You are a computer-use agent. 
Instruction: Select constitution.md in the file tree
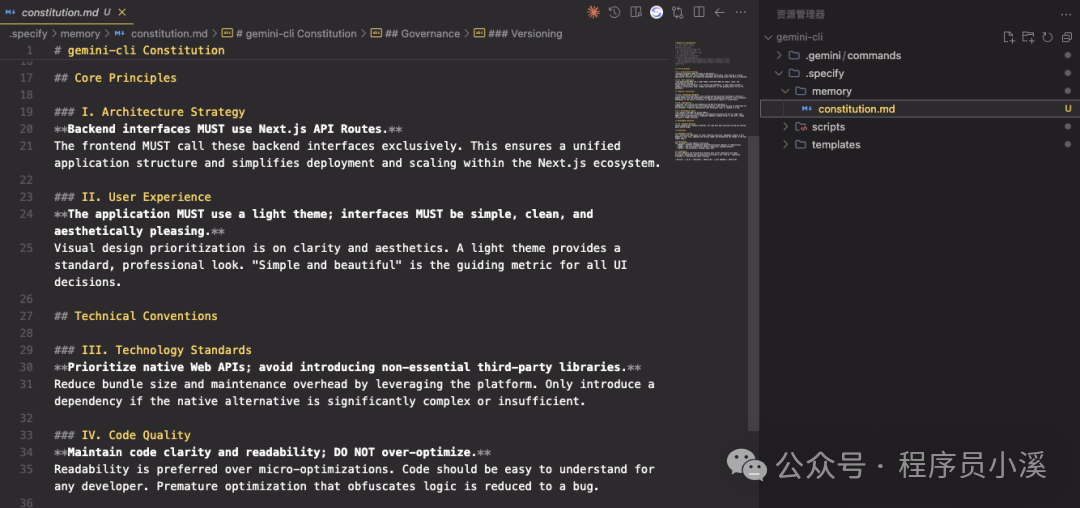click(x=856, y=109)
